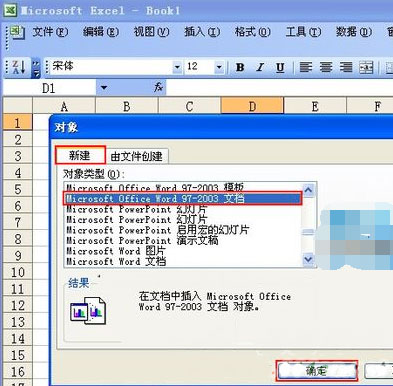Select column F header

point(370,106)
